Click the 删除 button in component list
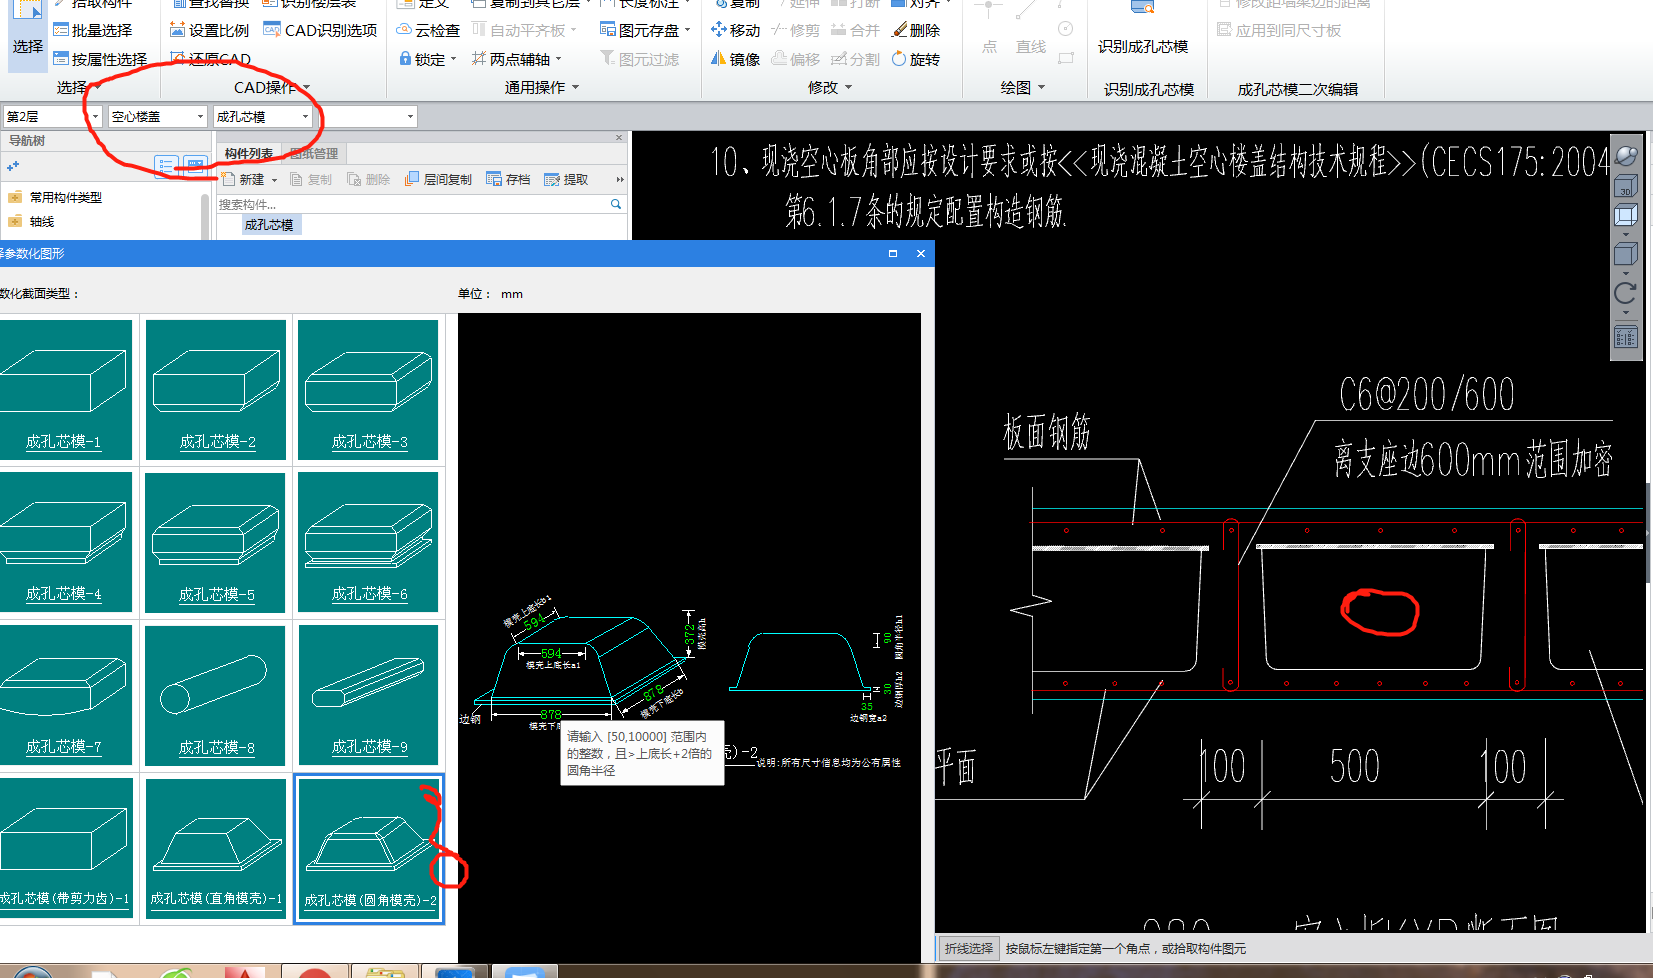This screenshot has width=1653, height=978. coord(369,179)
